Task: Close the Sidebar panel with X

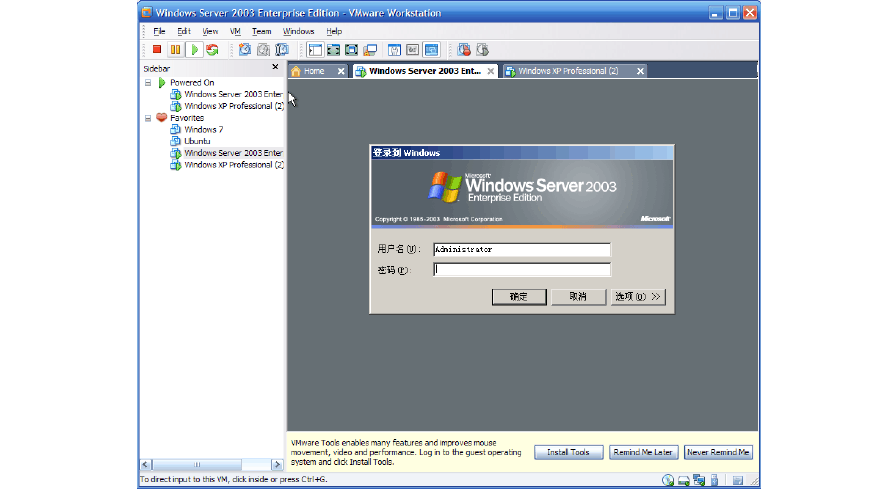Action: [x=276, y=67]
